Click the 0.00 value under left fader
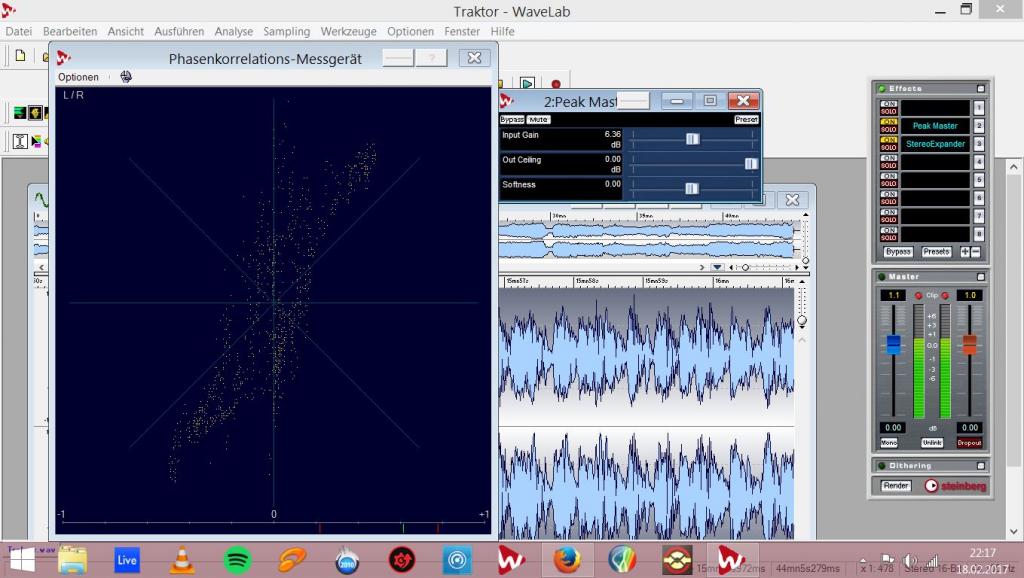1024x578 pixels. (893, 428)
